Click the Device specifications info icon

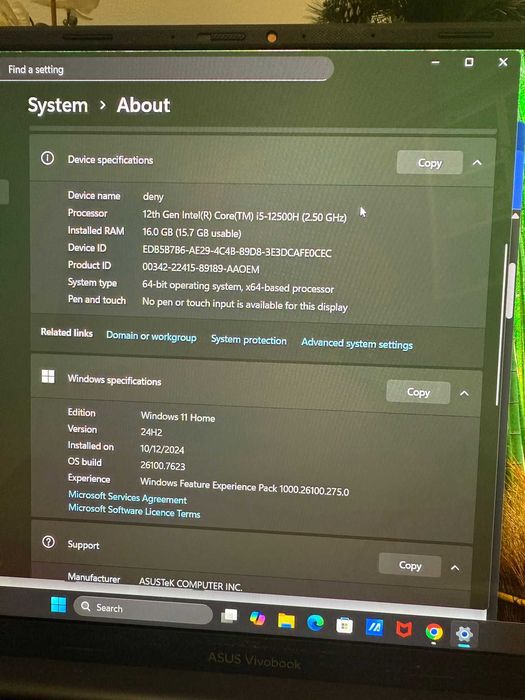click(47, 158)
